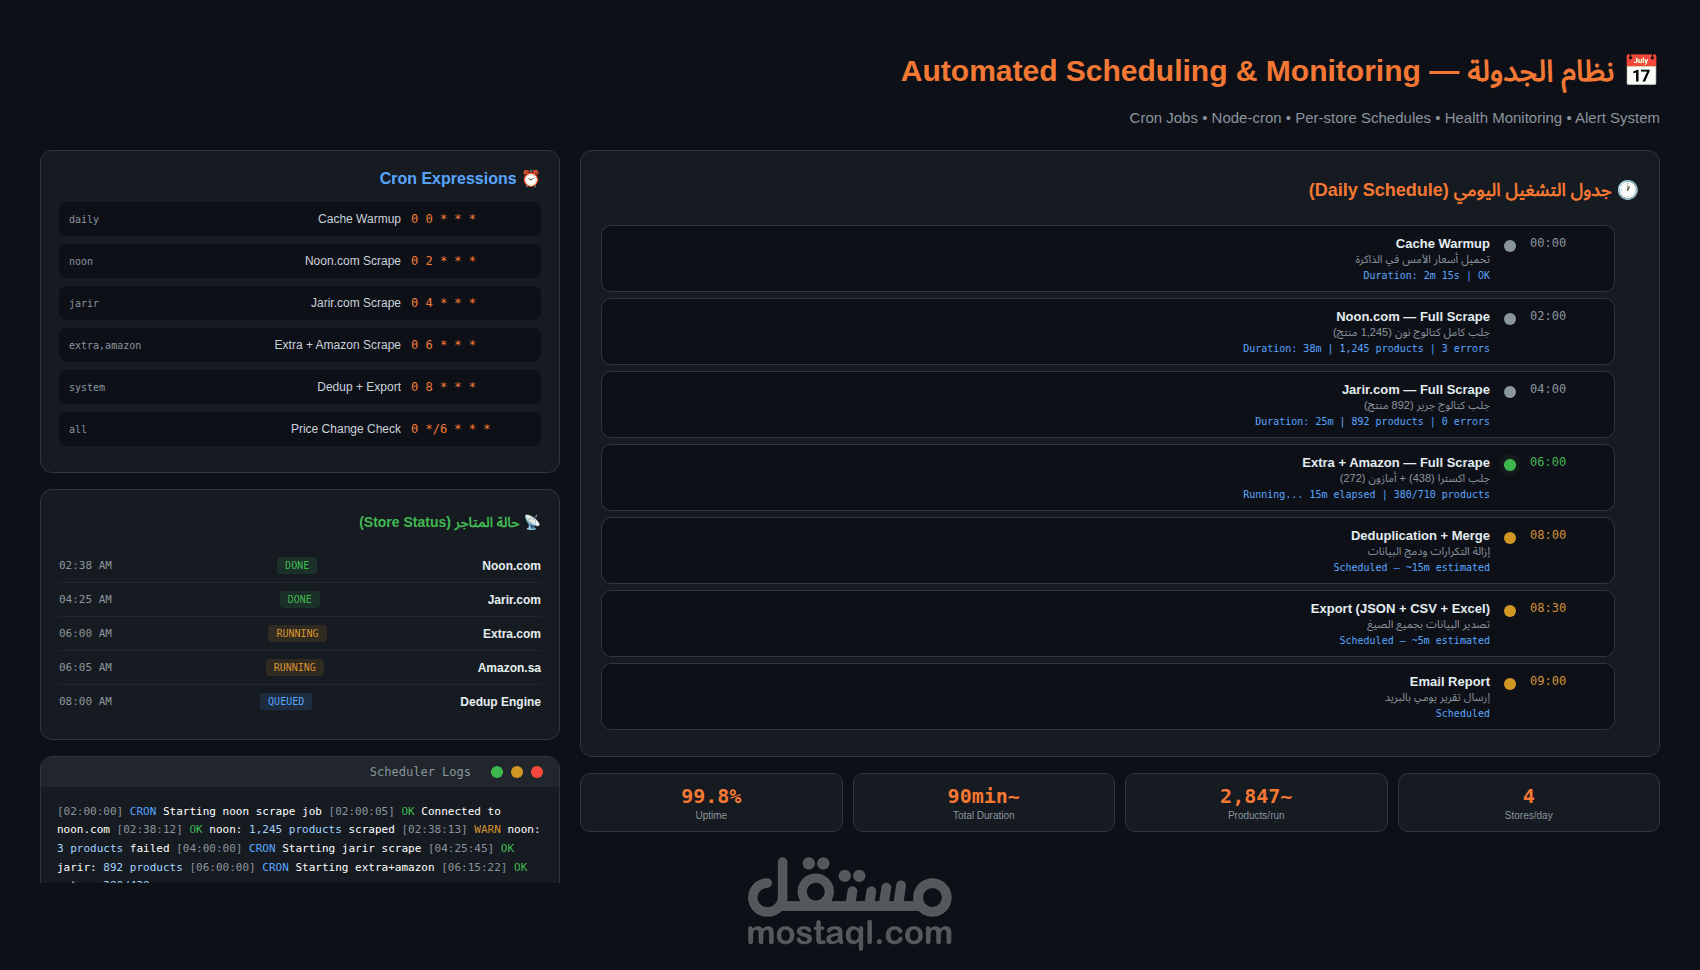The height and width of the screenshot is (970, 1700).
Task: Click Noon.com in the Store Status list
Action: 511,566
